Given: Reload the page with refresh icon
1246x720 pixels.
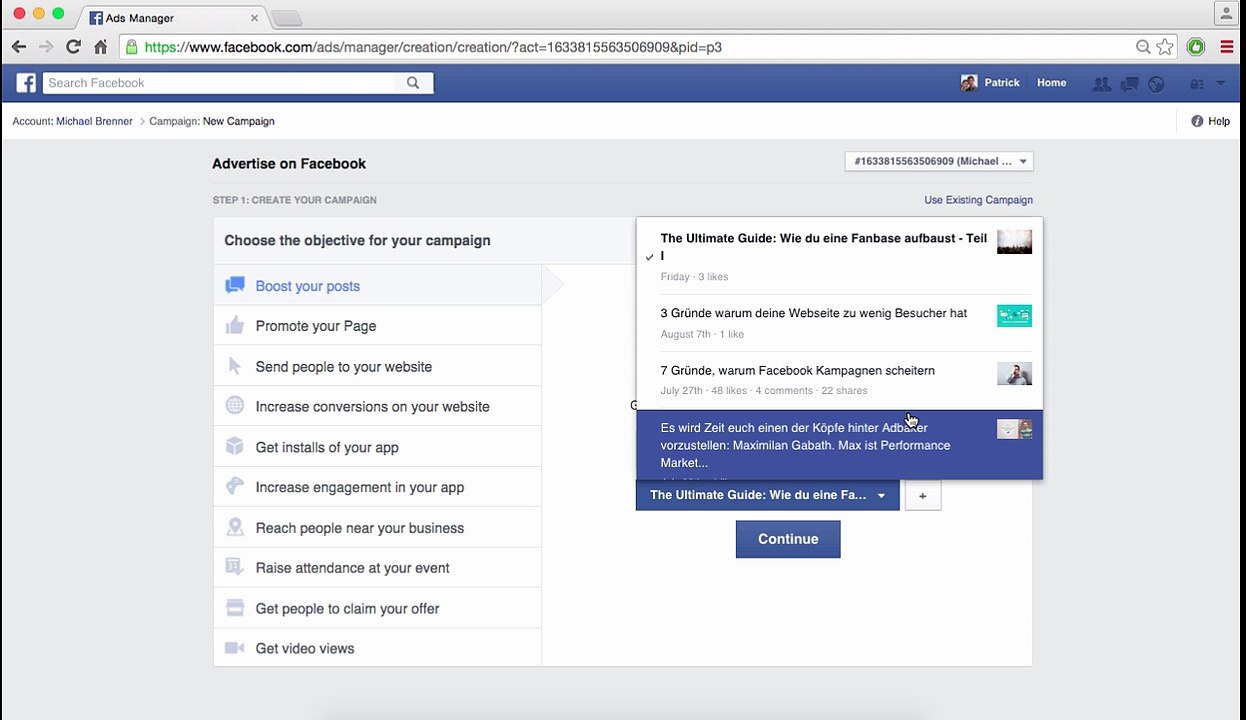Looking at the screenshot, I should [x=73, y=47].
